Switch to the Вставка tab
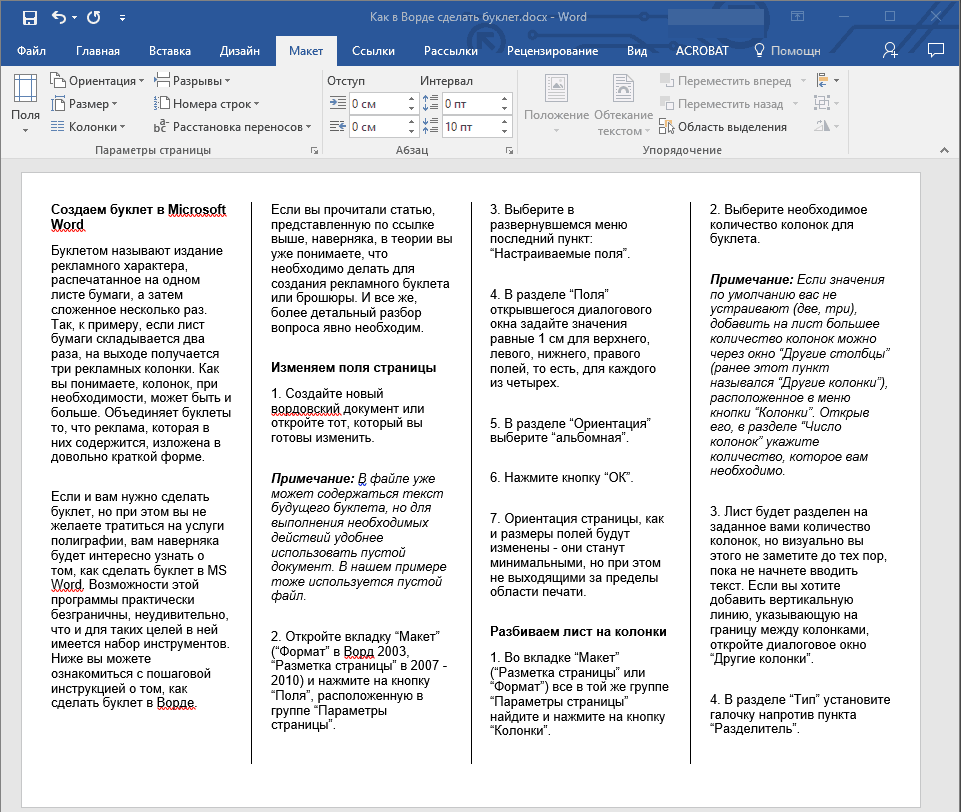 [x=170, y=51]
